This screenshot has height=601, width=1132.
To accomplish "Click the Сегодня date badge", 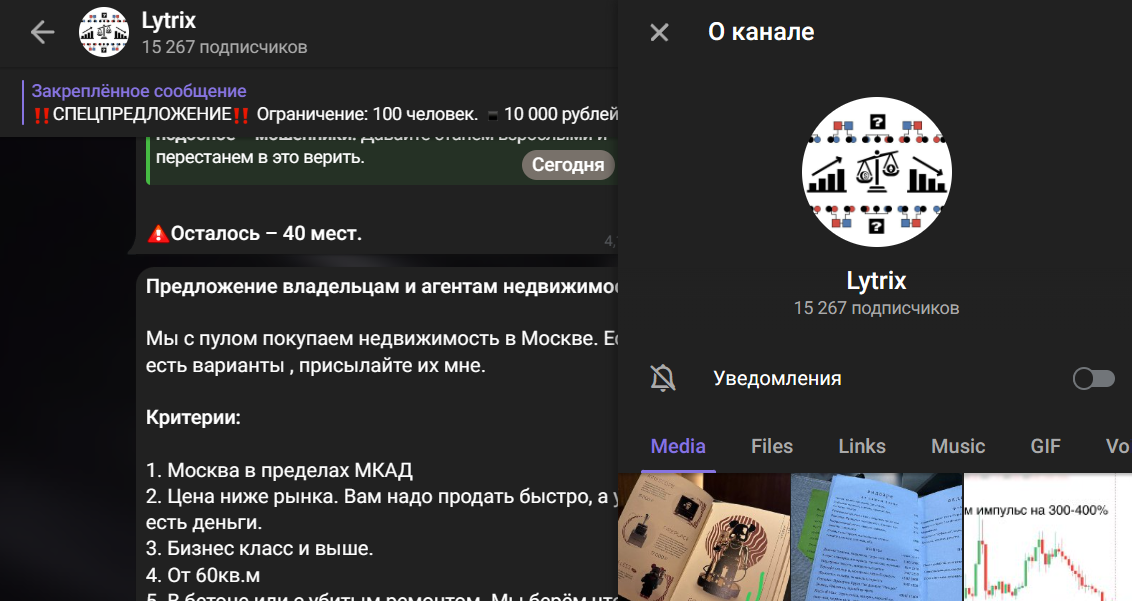I will [x=568, y=165].
